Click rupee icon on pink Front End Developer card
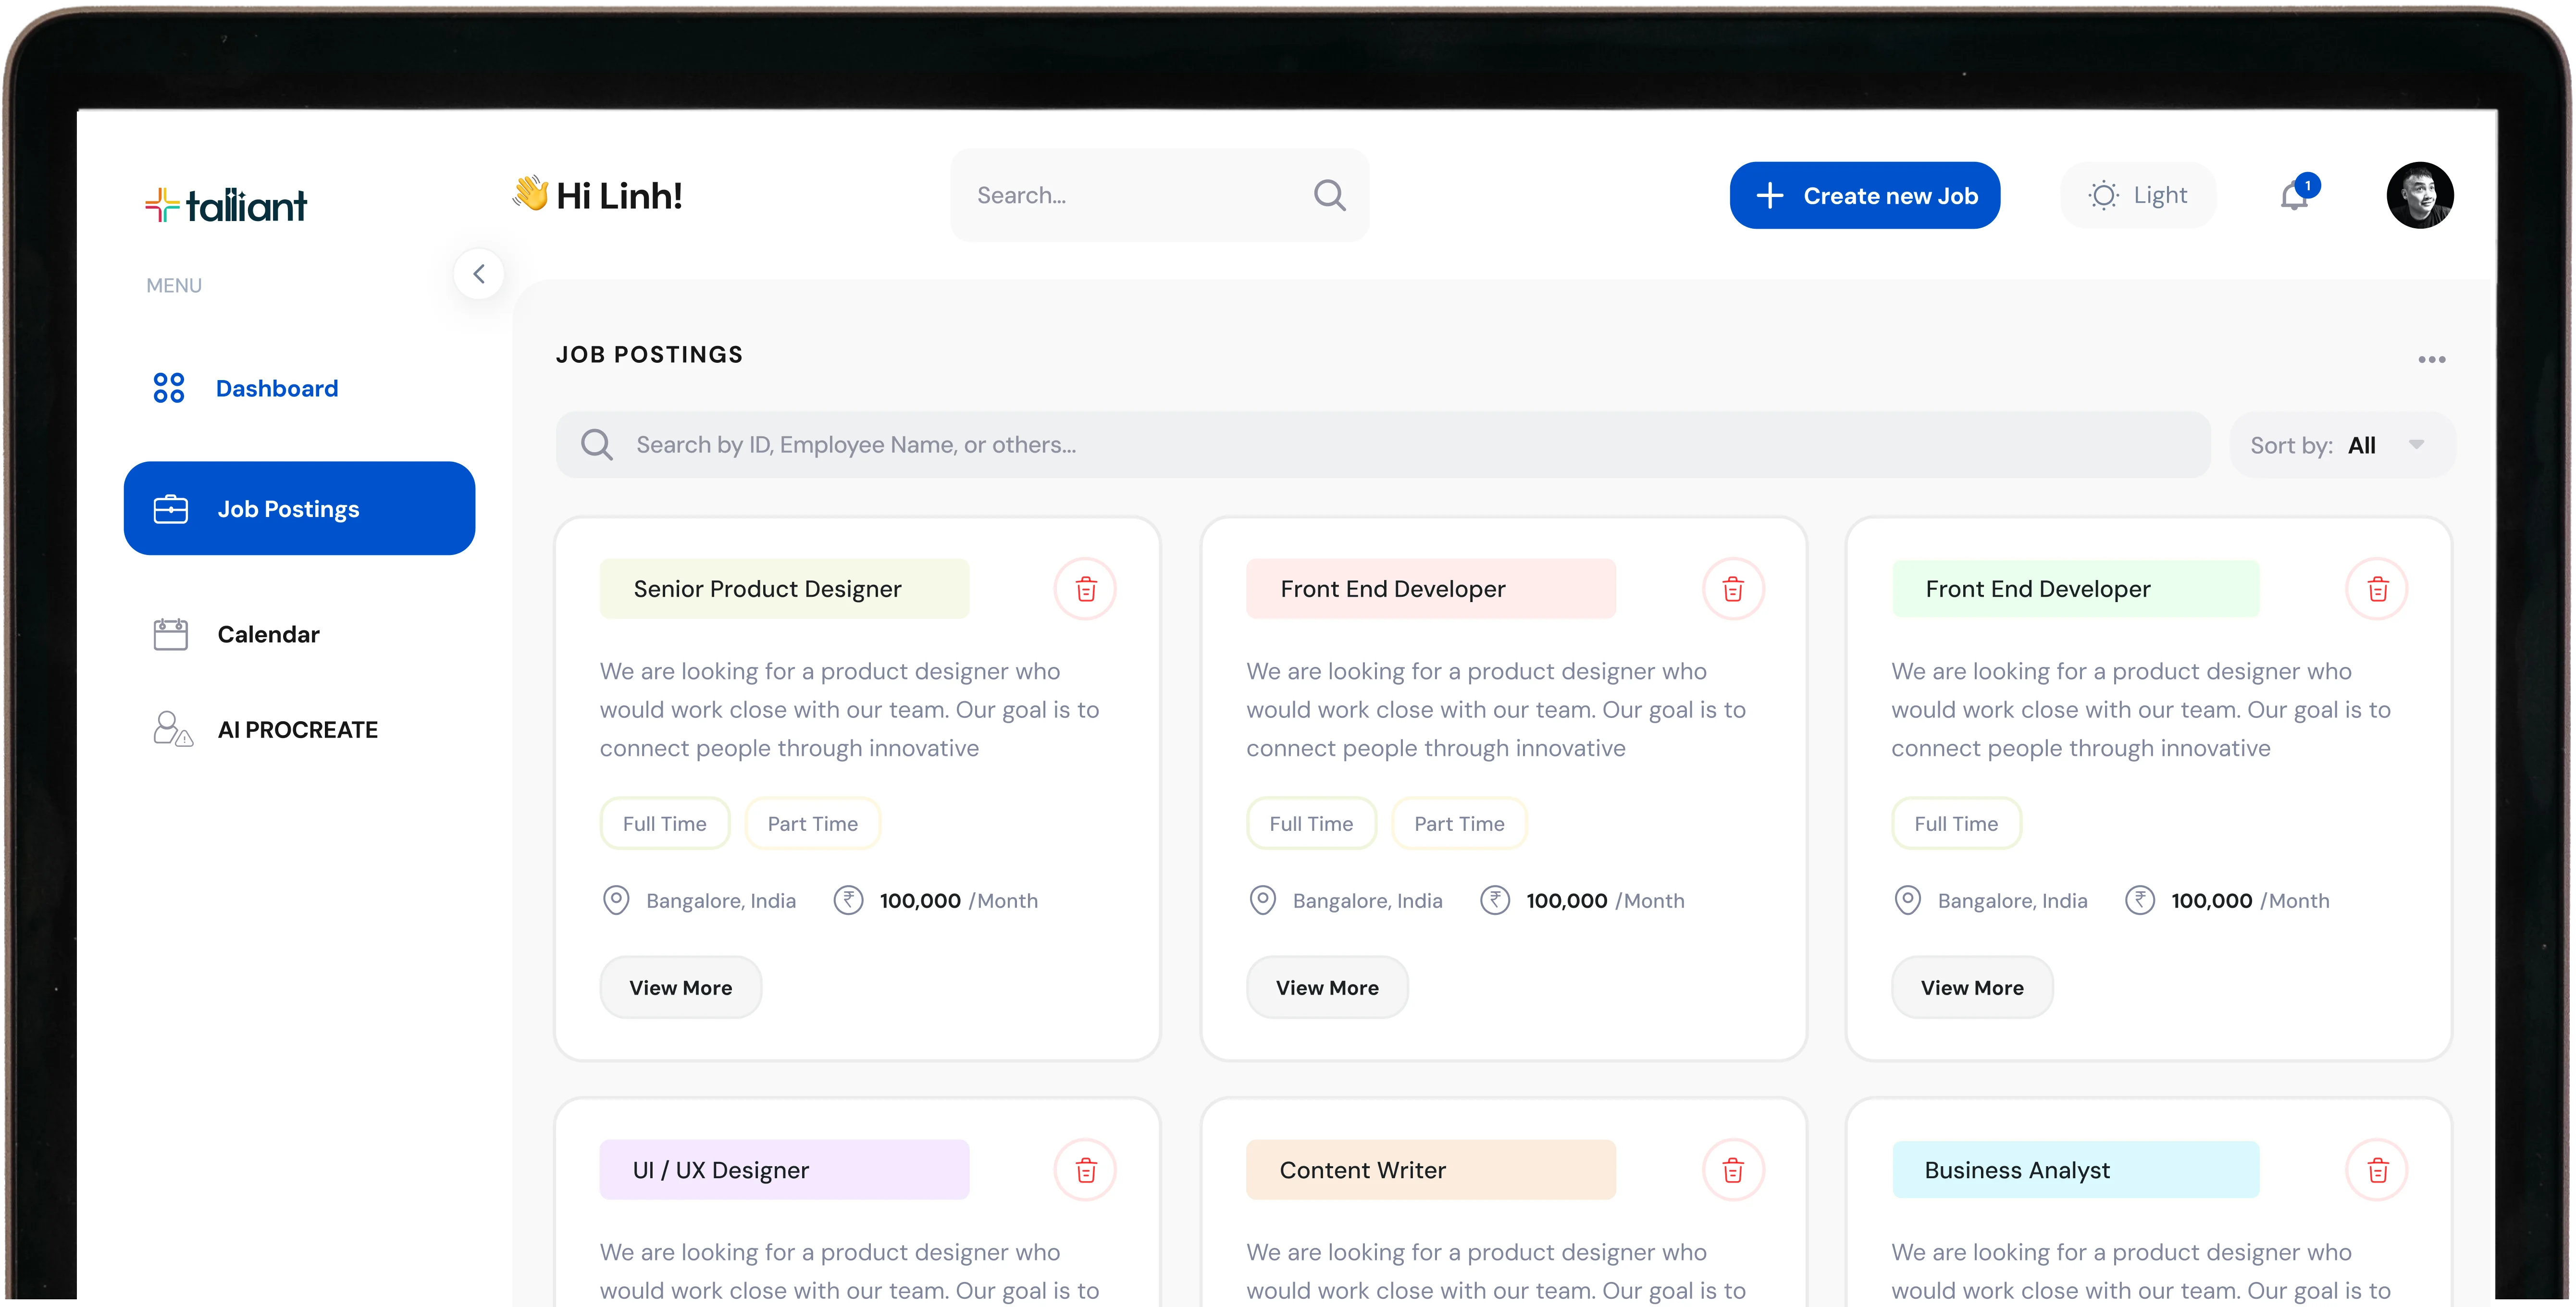Image resolution: width=2576 pixels, height=1307 pixels. tap(1495, 900)
